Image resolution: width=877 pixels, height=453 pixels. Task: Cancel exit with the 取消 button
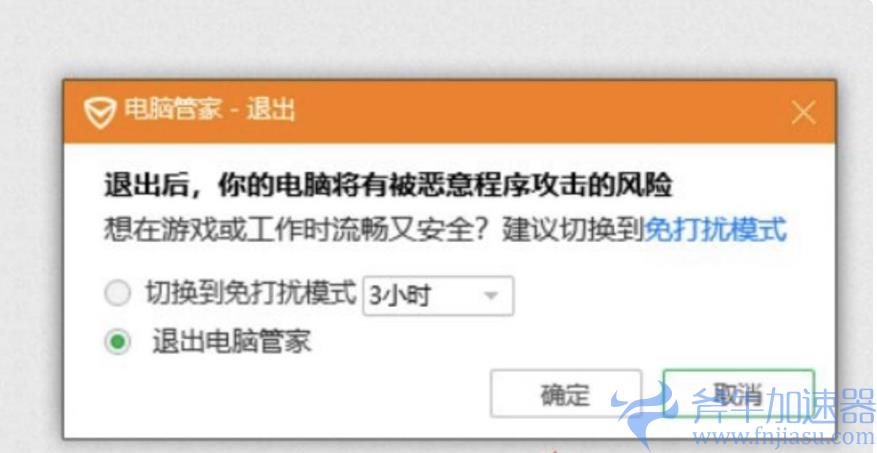738,394
